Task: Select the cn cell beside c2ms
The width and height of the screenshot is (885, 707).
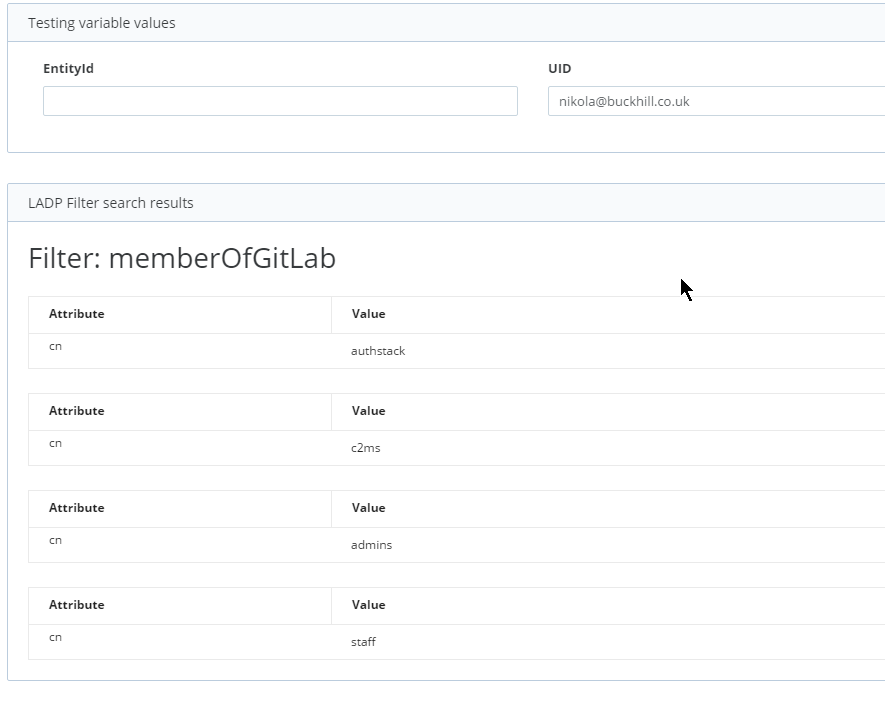Action: pos(179,448)
